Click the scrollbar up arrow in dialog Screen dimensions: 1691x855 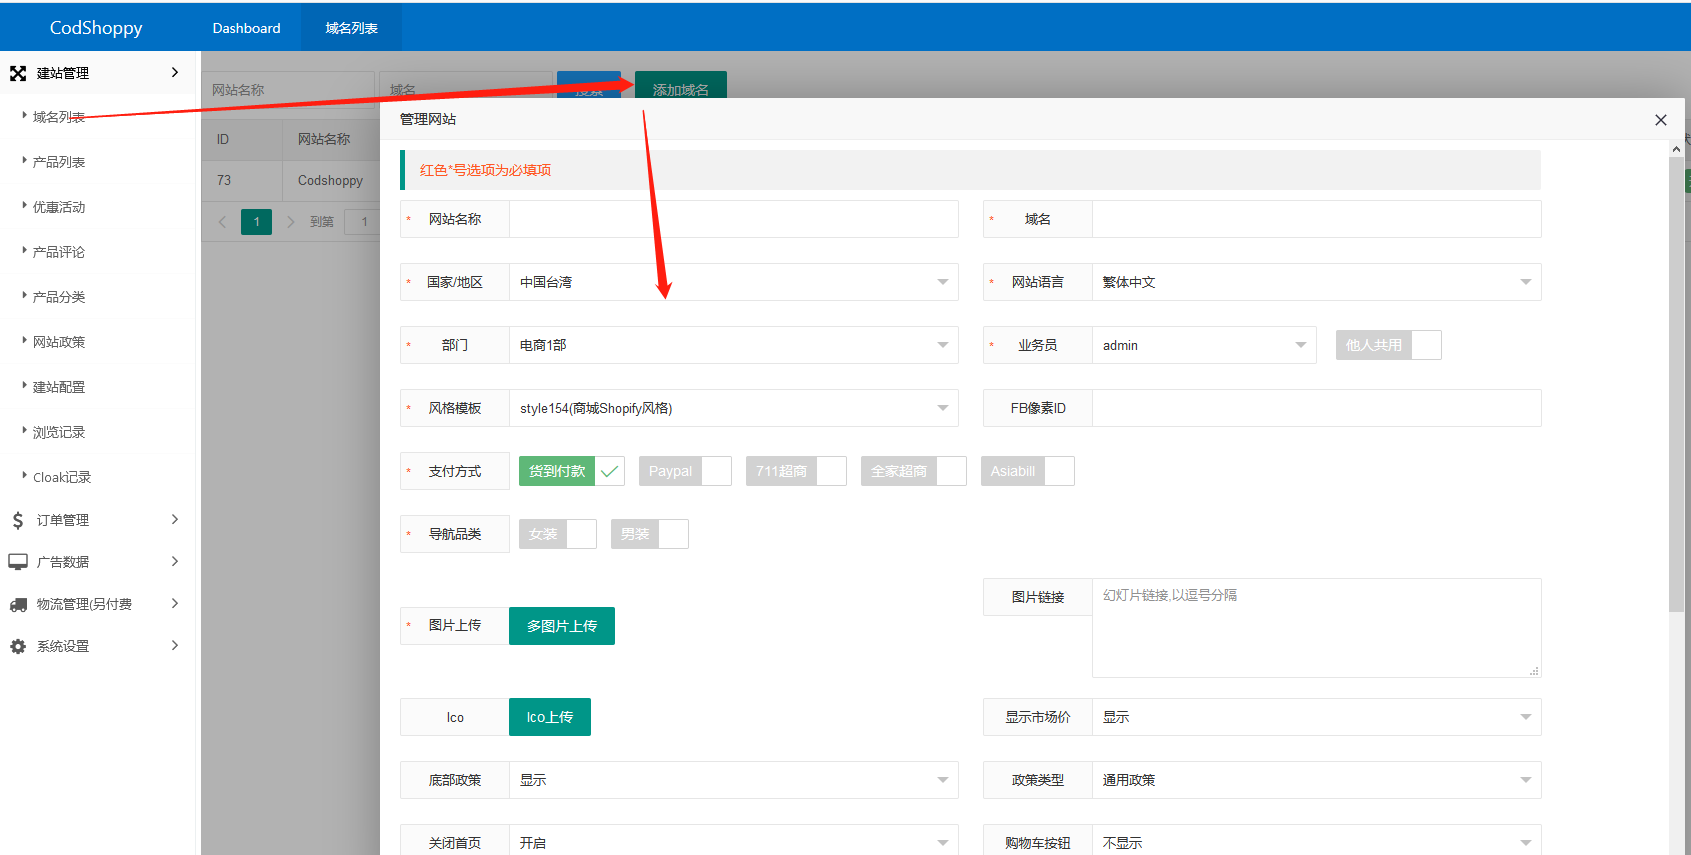[x=1677, y=149]
